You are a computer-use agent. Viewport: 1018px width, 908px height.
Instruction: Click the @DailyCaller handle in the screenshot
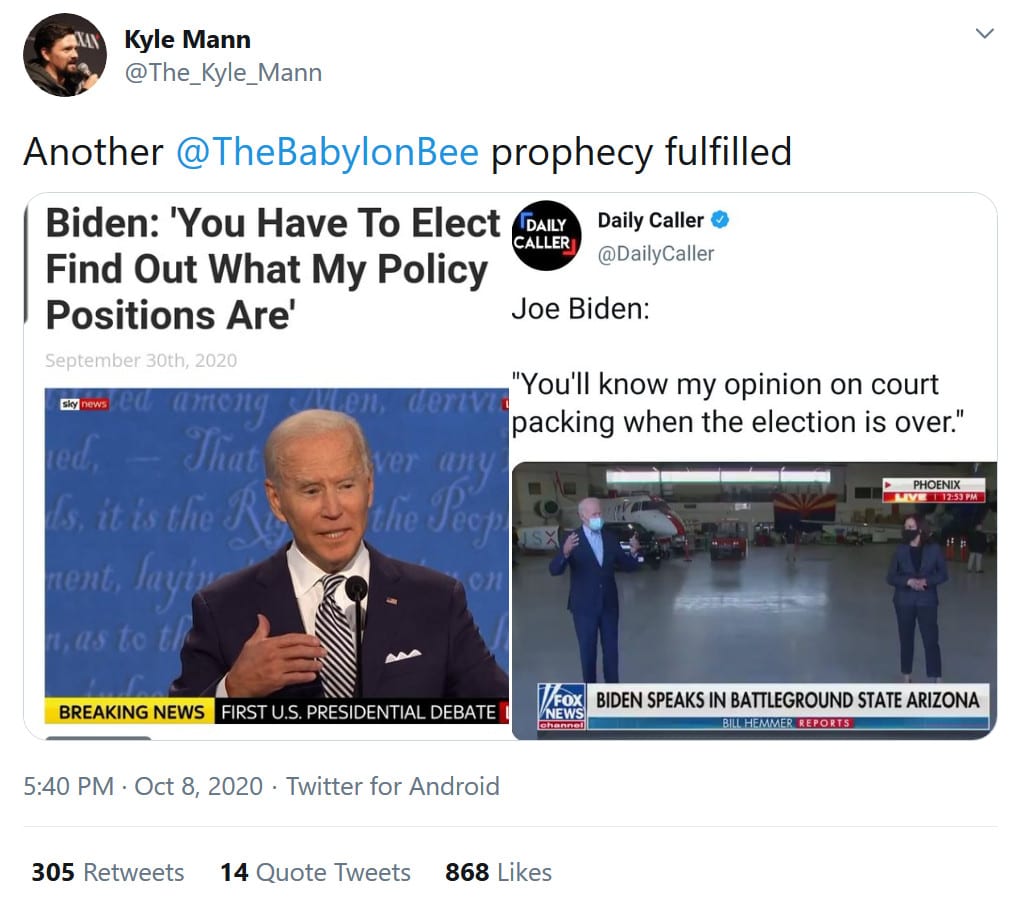point(656,254)
